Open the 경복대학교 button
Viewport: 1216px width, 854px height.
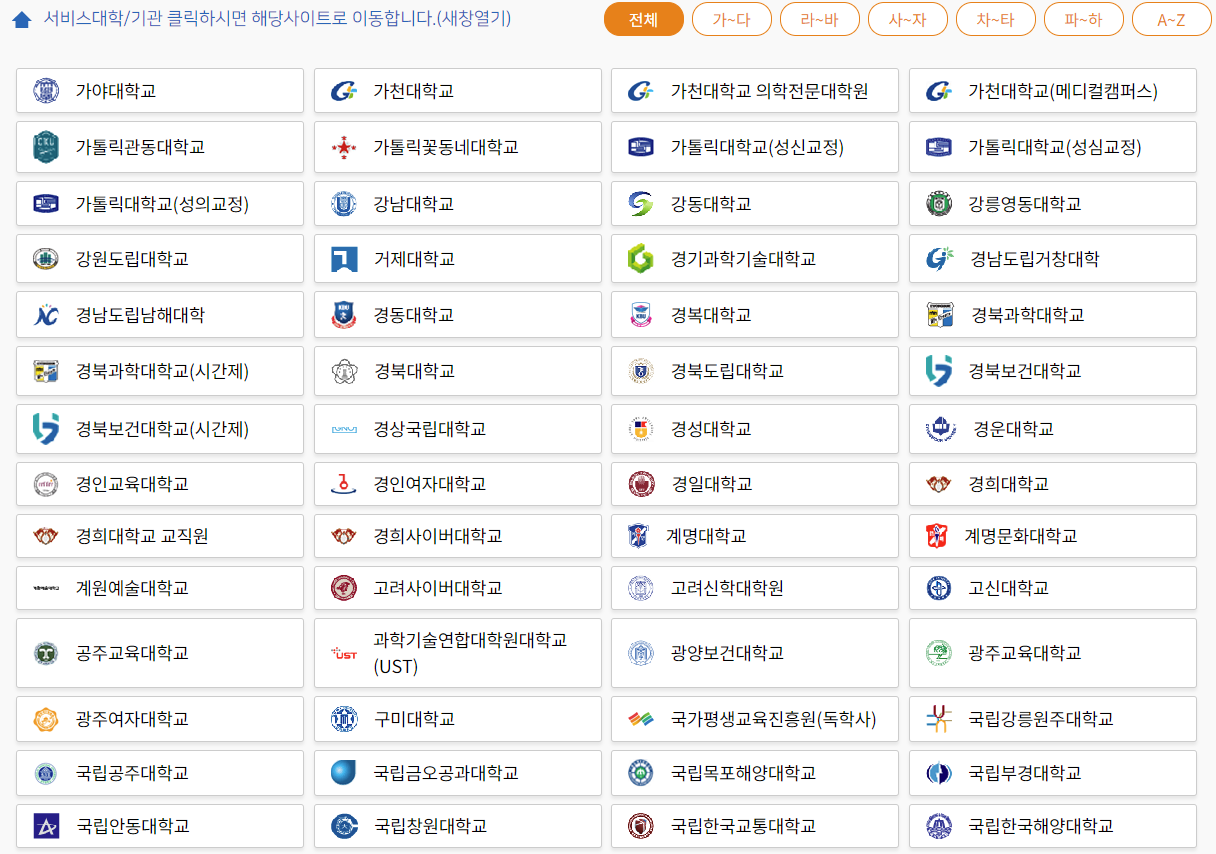point(755,315)
